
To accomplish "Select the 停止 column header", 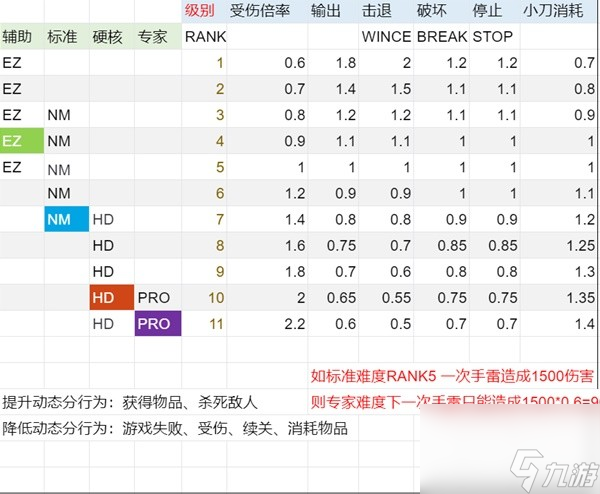I will (x=494, y=11).
